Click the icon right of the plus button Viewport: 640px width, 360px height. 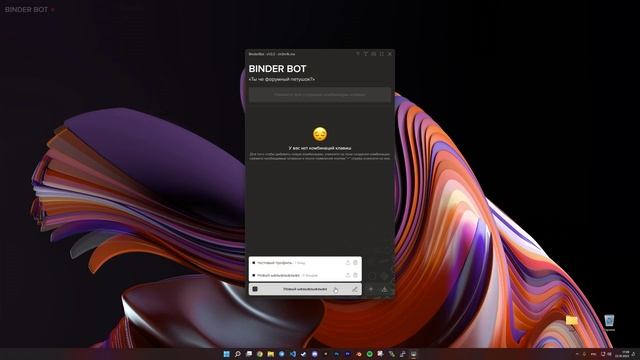pyautogui.click(x=384, y=289)
